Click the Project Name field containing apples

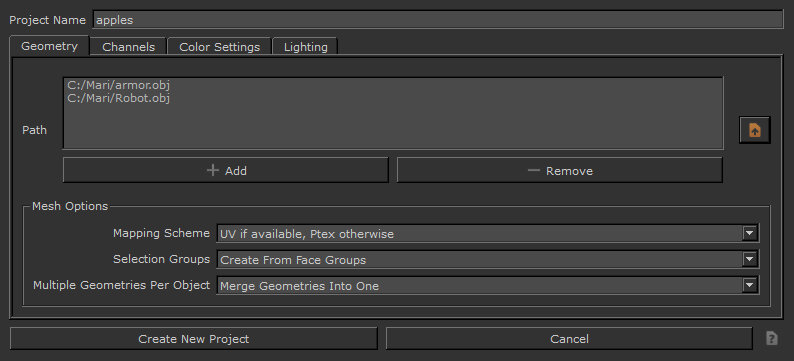tap(439, 20)
